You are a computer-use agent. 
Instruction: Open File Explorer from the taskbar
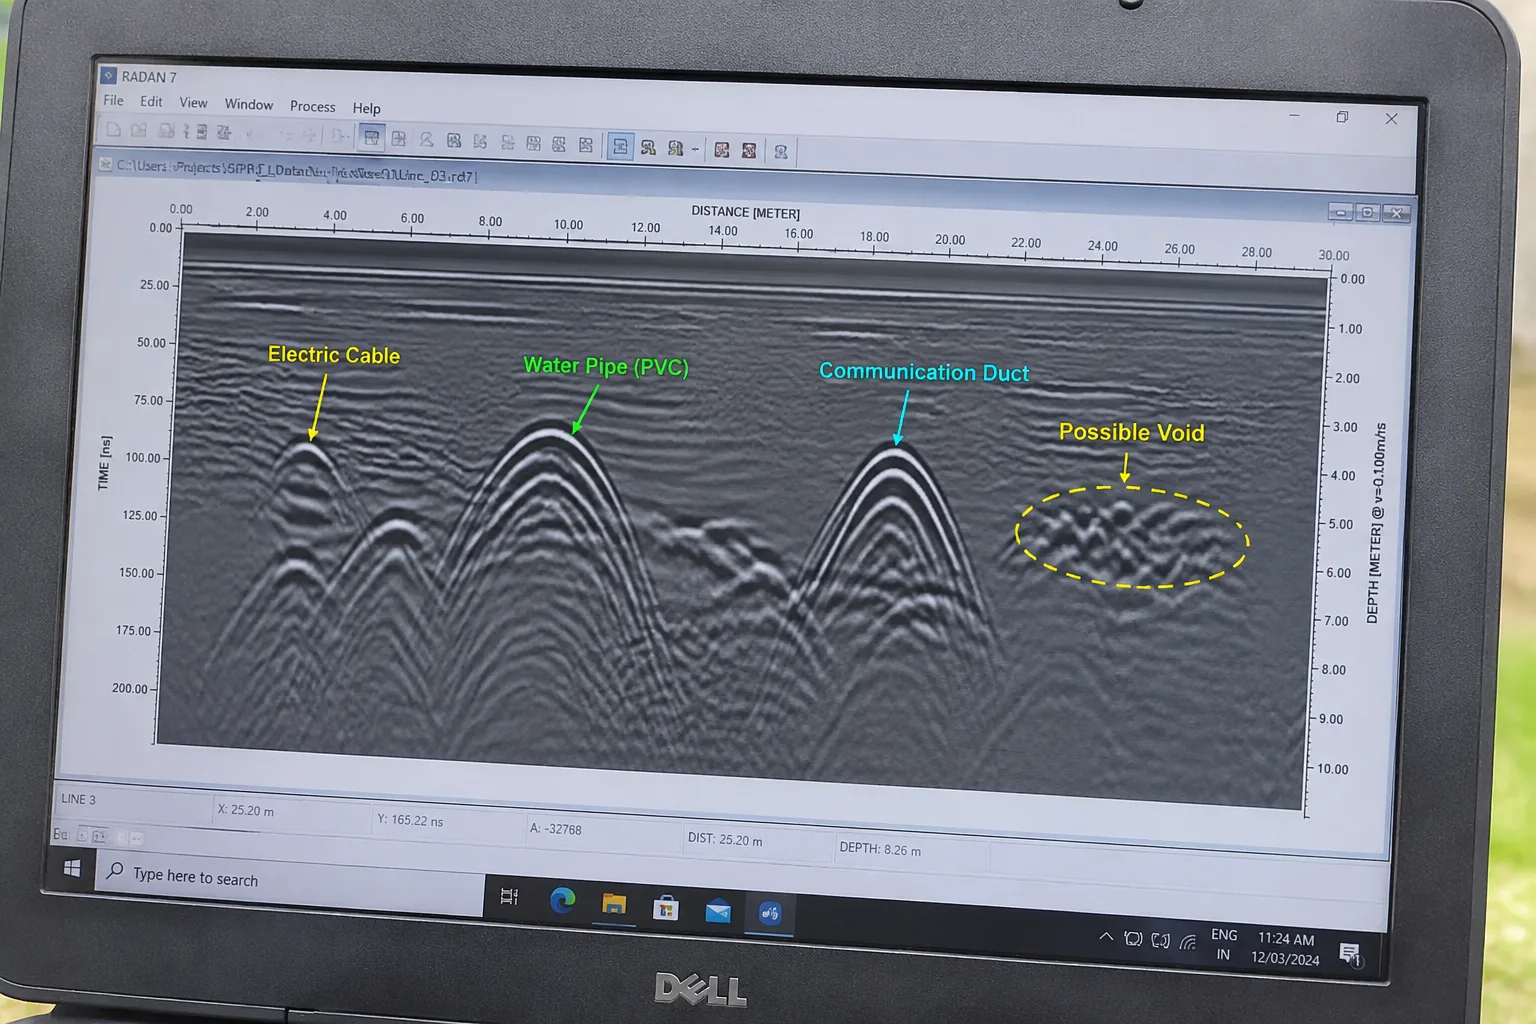coord(613,904)
